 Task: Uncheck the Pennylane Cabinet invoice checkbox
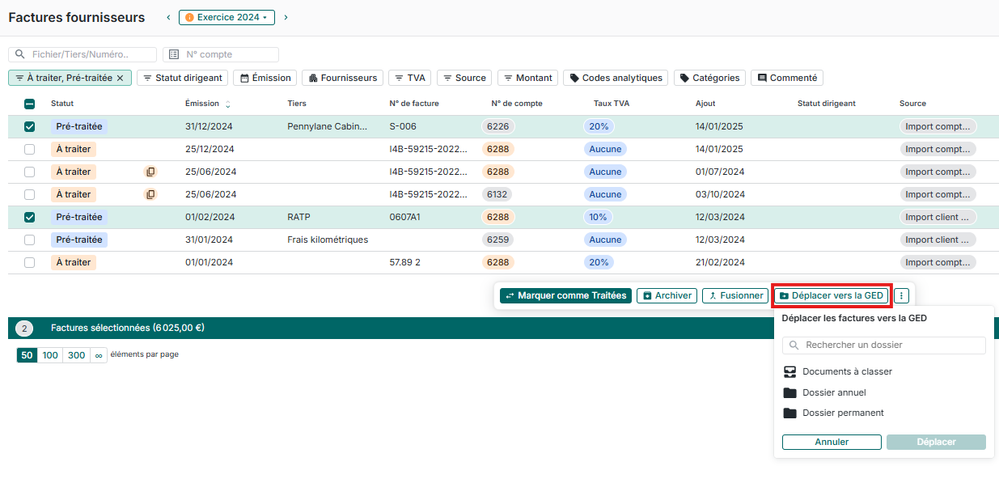29,127
